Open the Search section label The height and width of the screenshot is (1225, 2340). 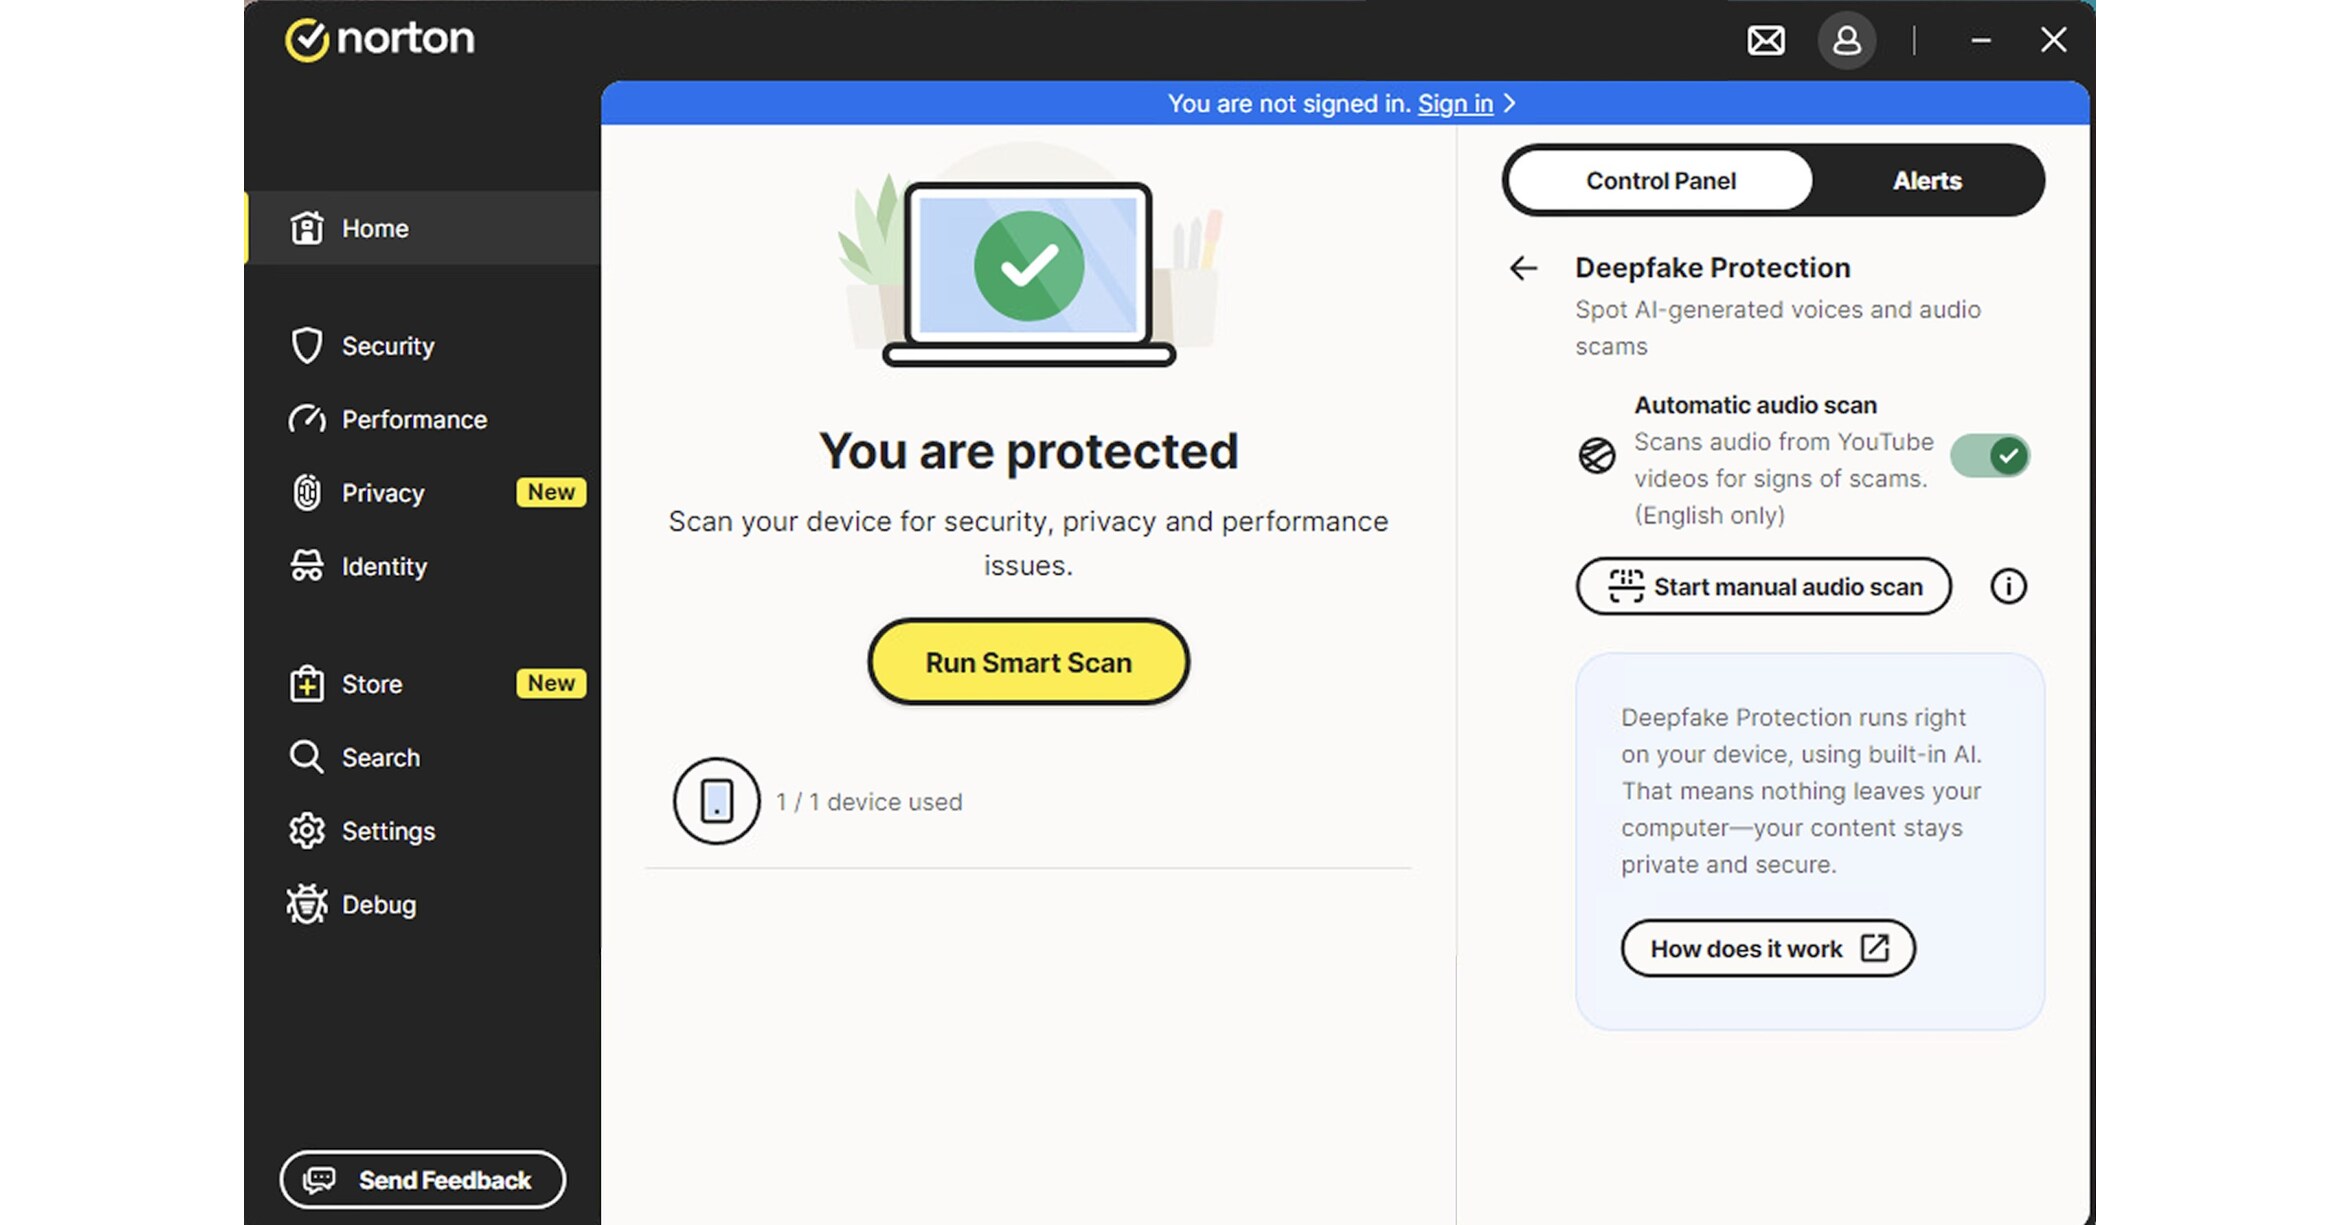click(x=381, y=757)
